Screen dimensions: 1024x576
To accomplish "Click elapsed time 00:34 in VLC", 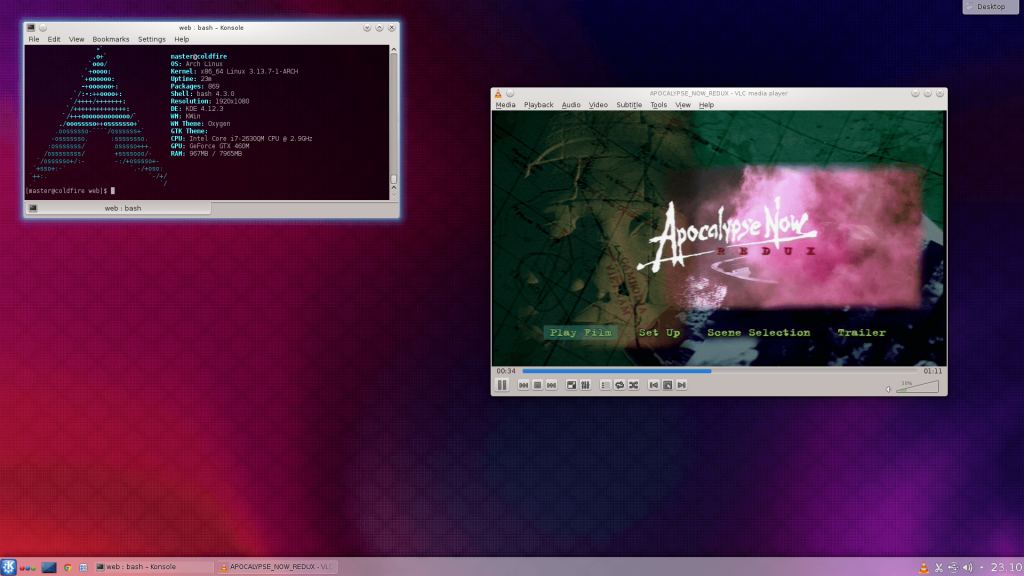I will tap(505, 371).
